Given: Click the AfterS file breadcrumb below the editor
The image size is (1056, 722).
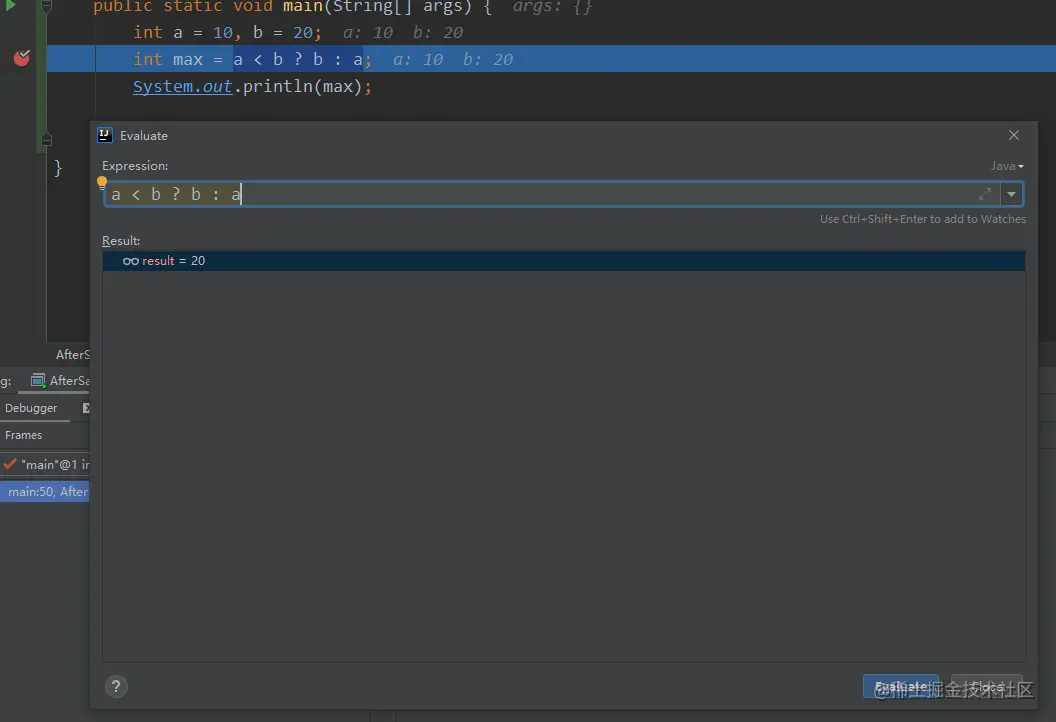Looking at the screenshot, I should point(73,354).
